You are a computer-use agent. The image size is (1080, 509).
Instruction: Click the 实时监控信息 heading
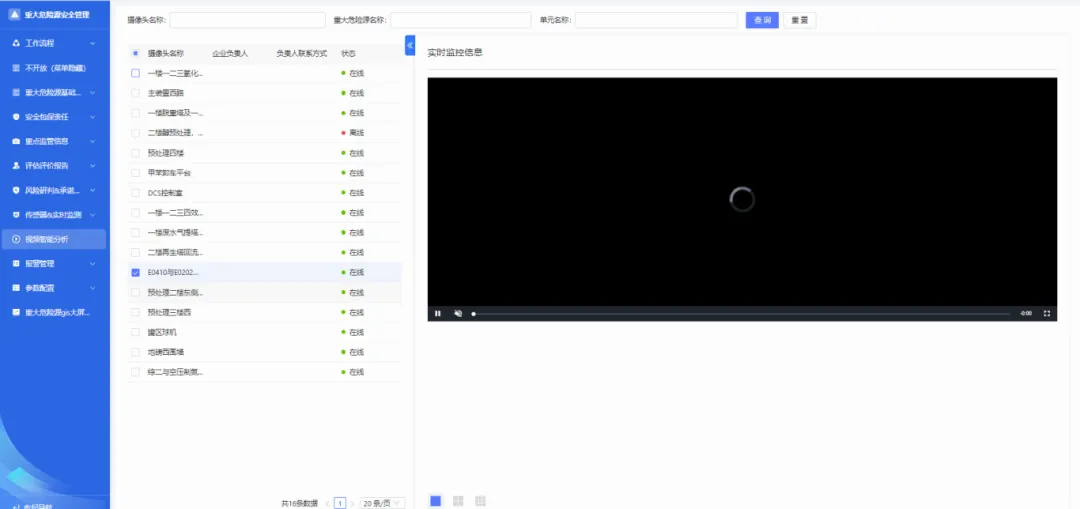pos(455,52)
